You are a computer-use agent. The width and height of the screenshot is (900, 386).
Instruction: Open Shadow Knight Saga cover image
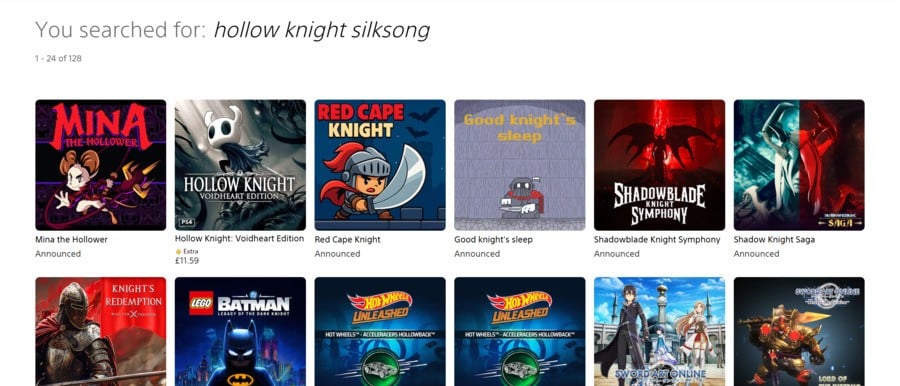click(x=799, y=165)
